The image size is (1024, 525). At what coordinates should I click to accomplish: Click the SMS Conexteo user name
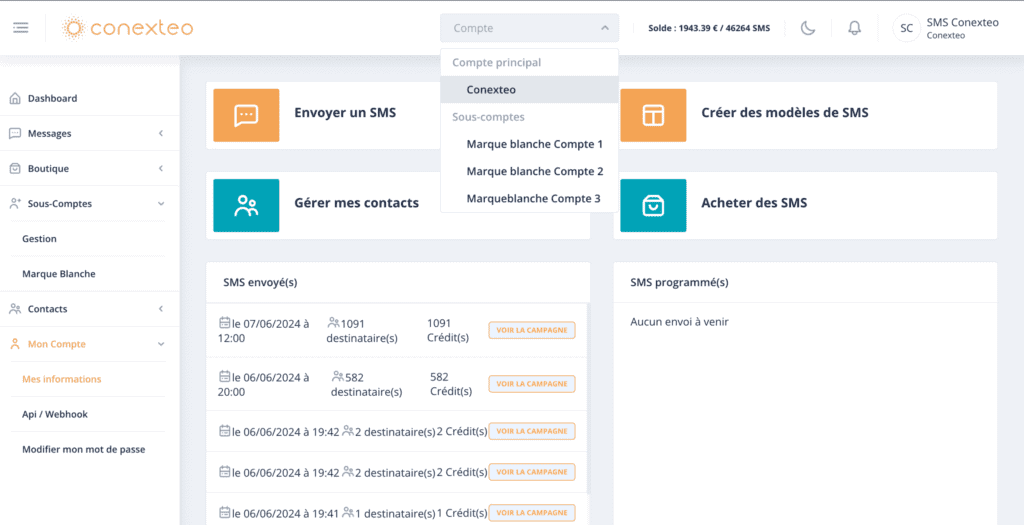pyautogui.click(x=963, y=22)
